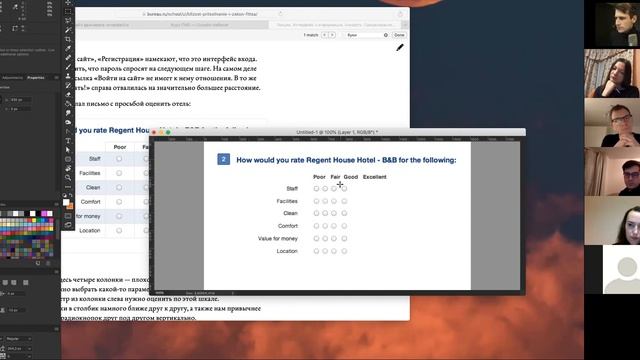
Task: Click the find-on-page search field
Action: tap(366, 35)
